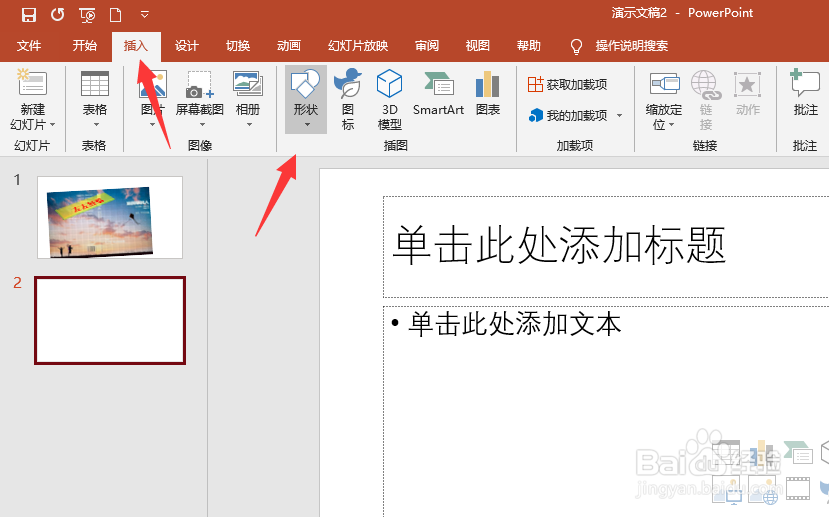The image size is (829, 517).
Task: Start slideshow from beginning quick access icon
Action: pos(87,15)
